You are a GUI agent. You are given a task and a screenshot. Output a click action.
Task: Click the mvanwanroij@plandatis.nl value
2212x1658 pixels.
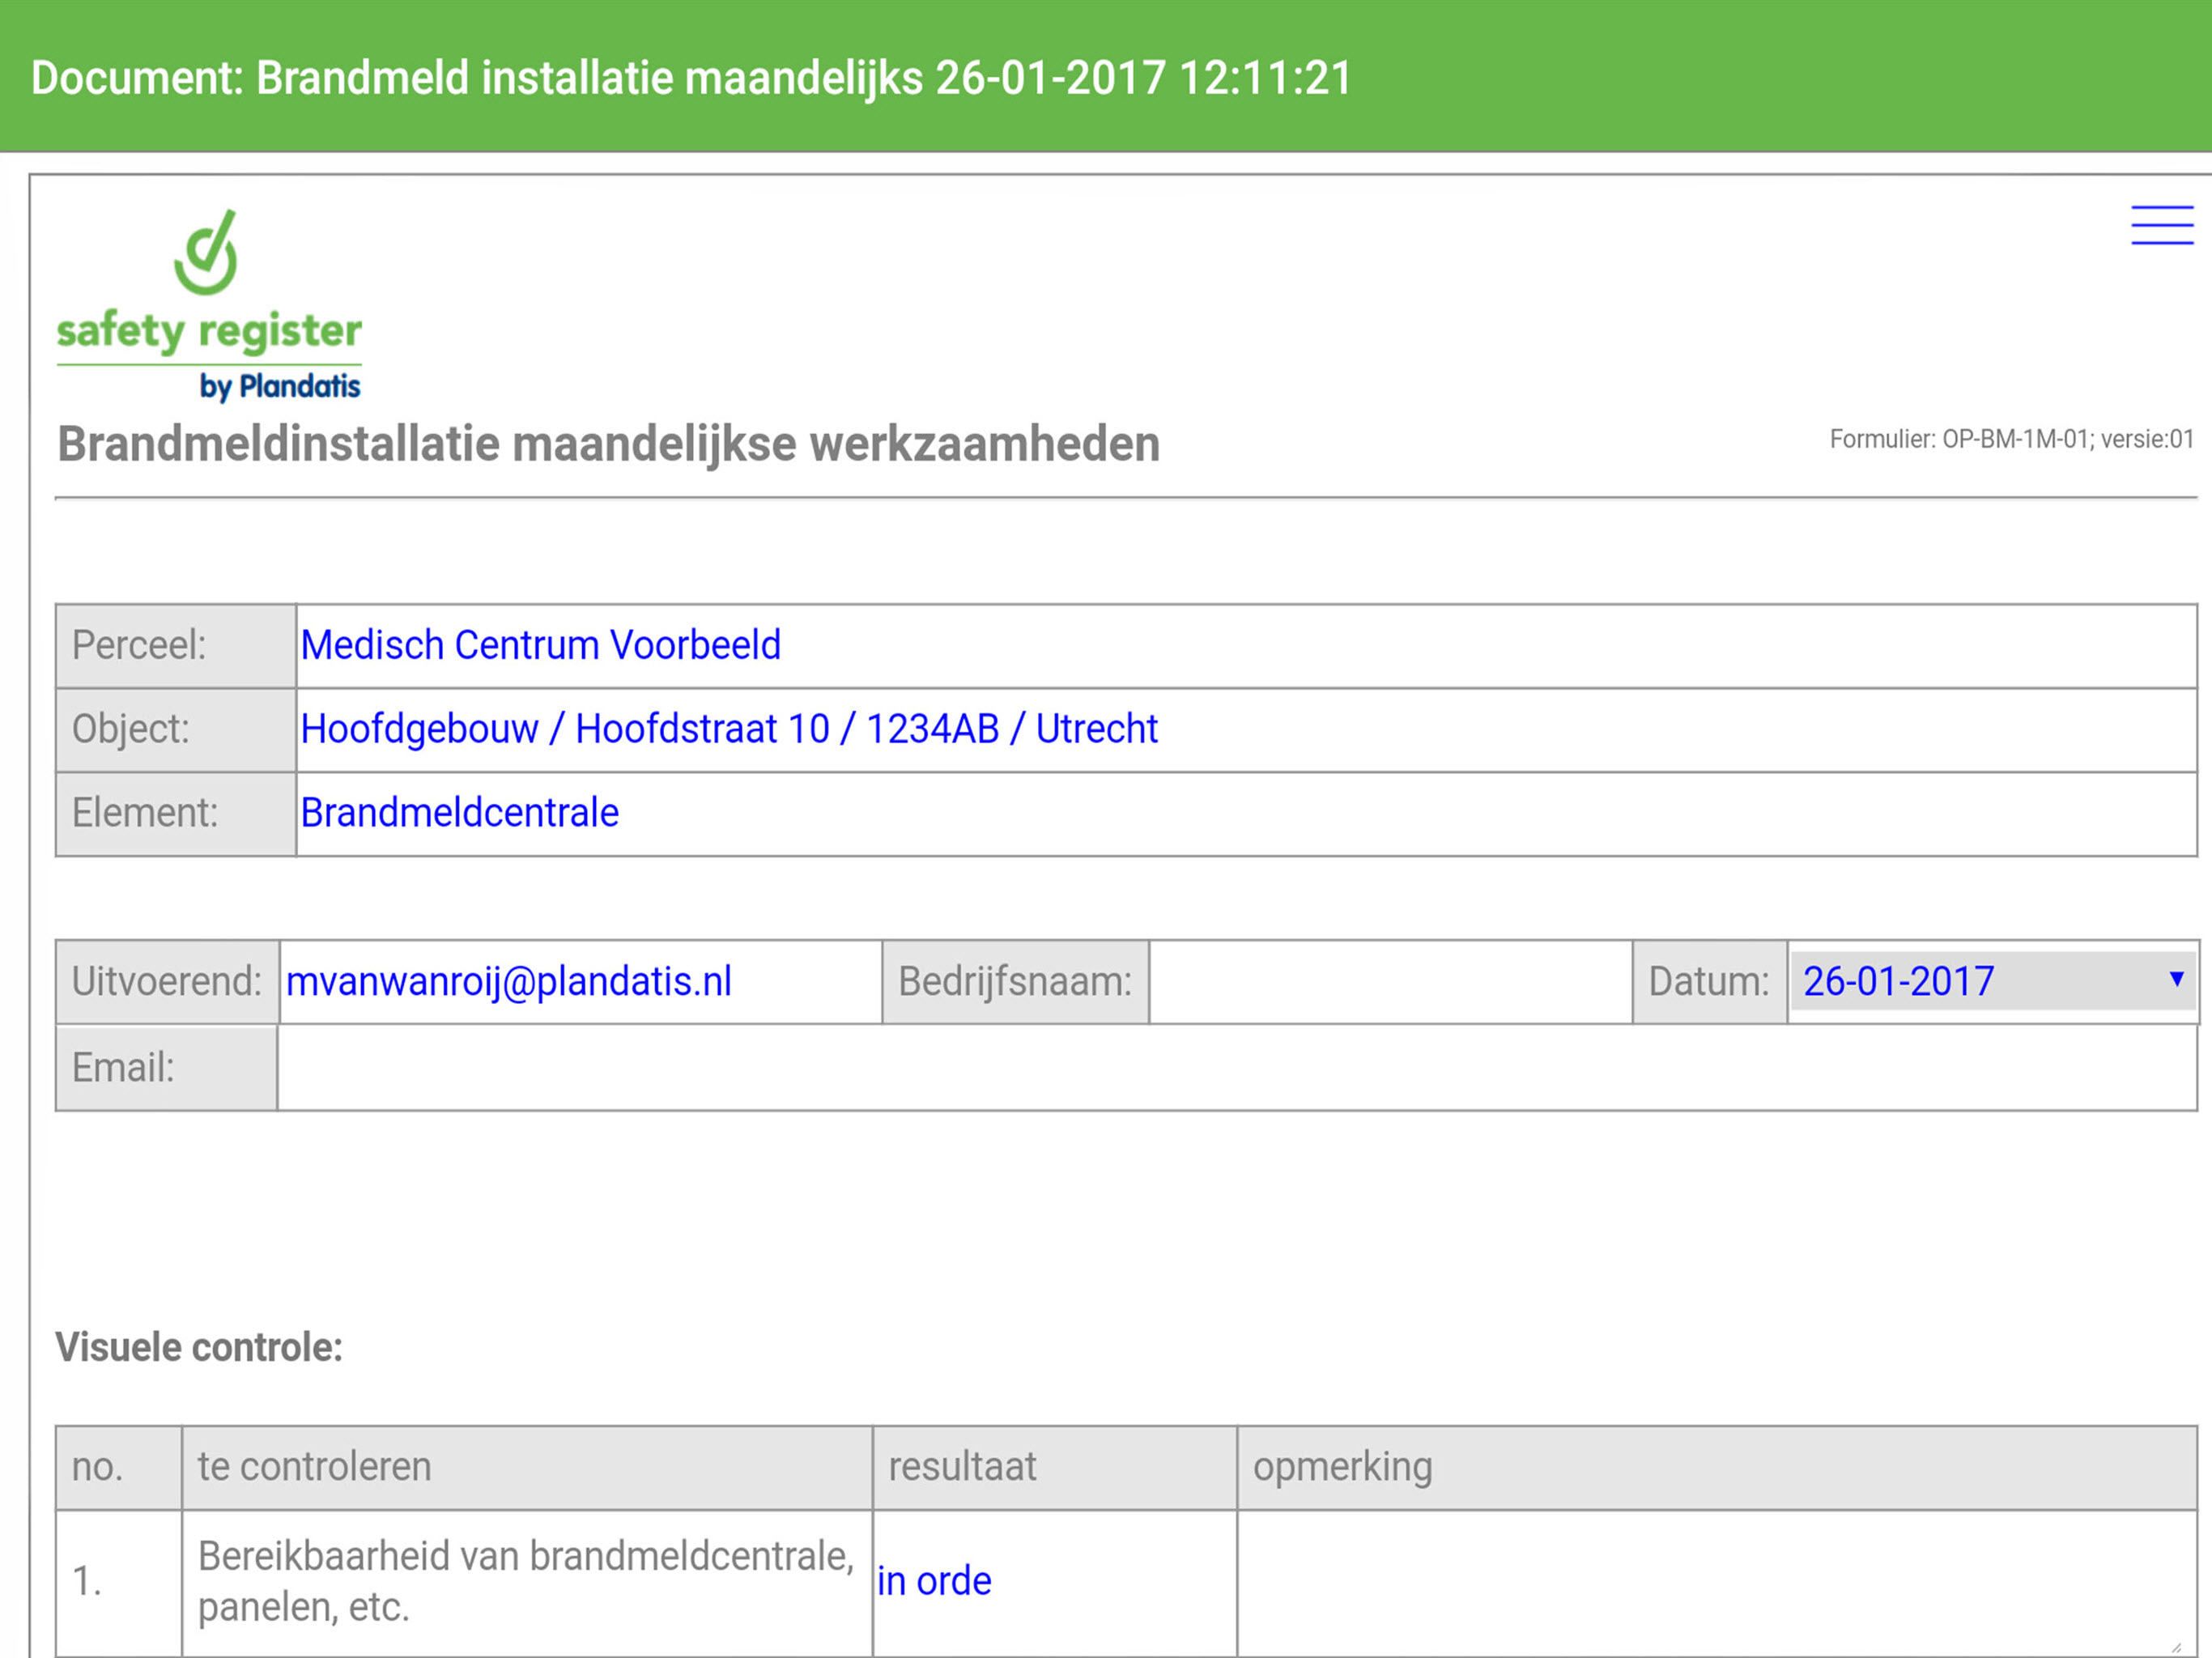coord(508,981)
